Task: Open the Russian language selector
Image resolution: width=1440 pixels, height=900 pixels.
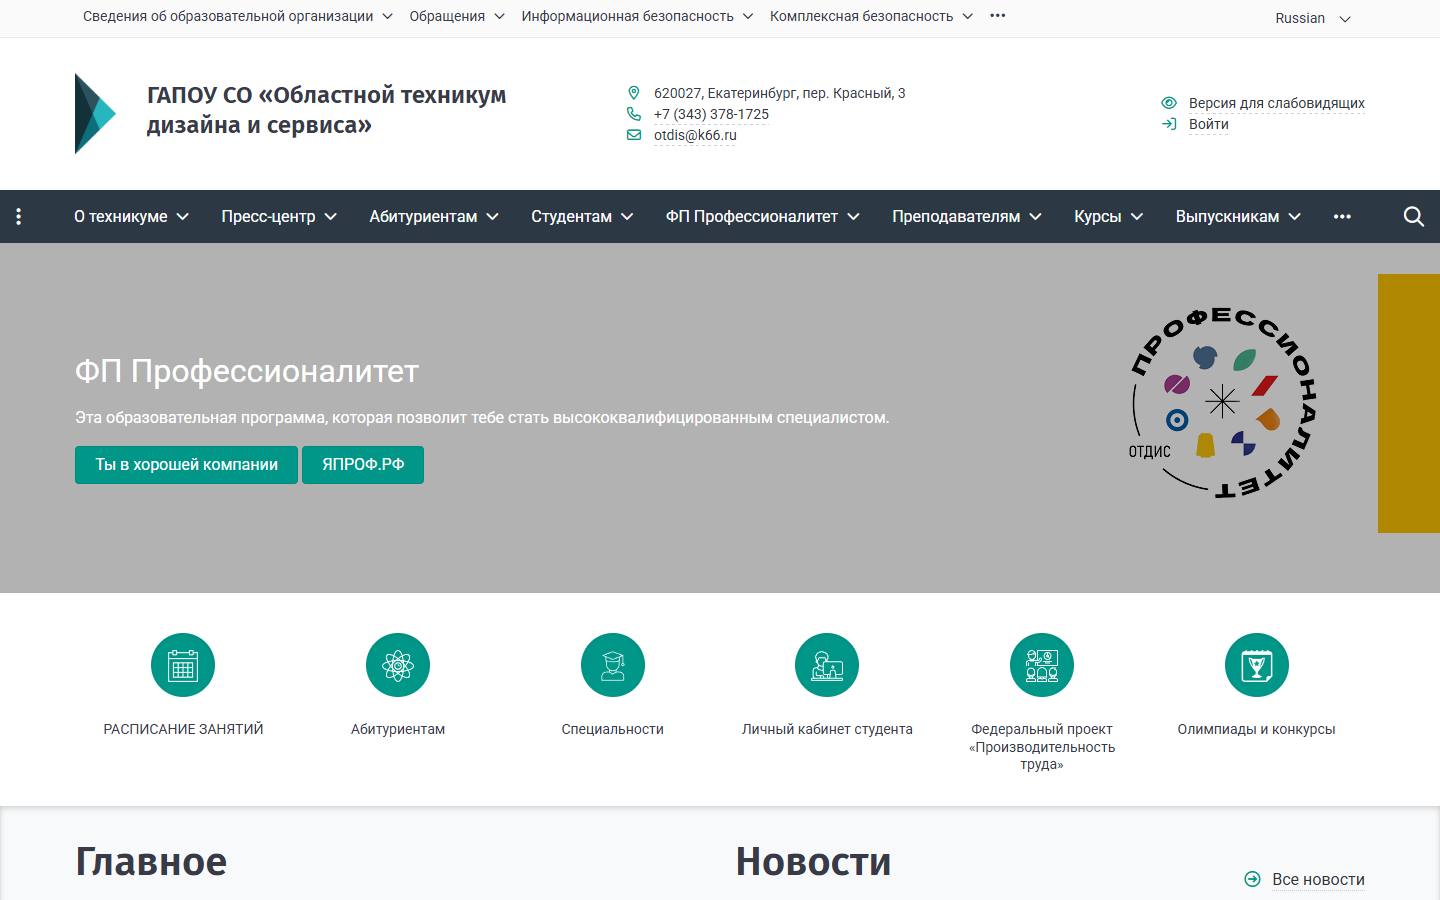Action: point(1313,18)
